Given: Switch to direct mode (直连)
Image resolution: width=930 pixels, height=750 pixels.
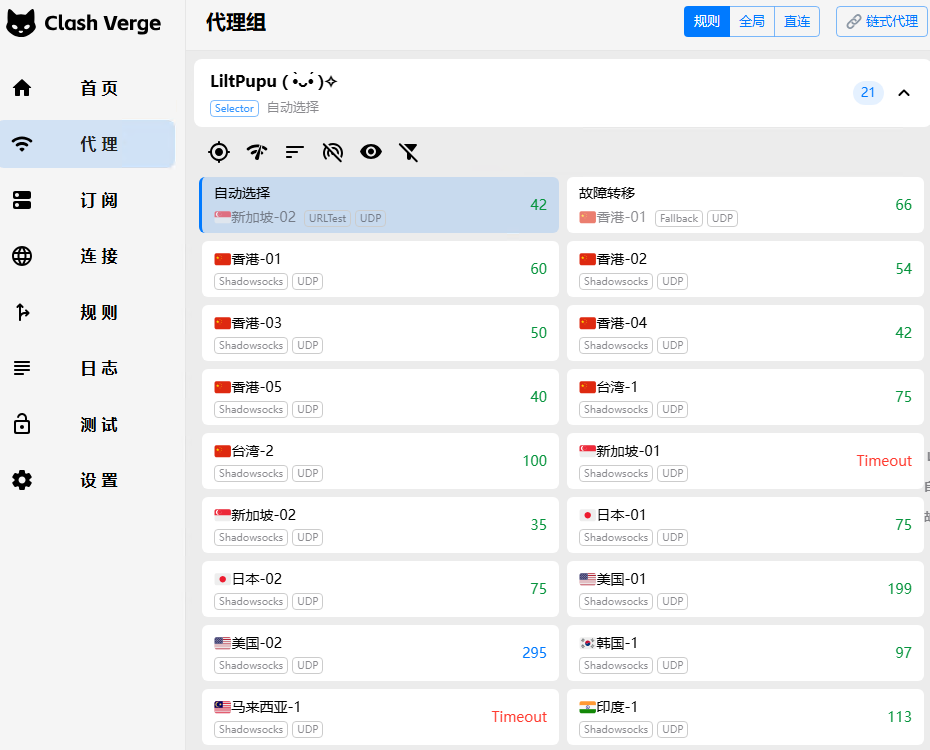Looking at the screenshot, I should [797, 21].
